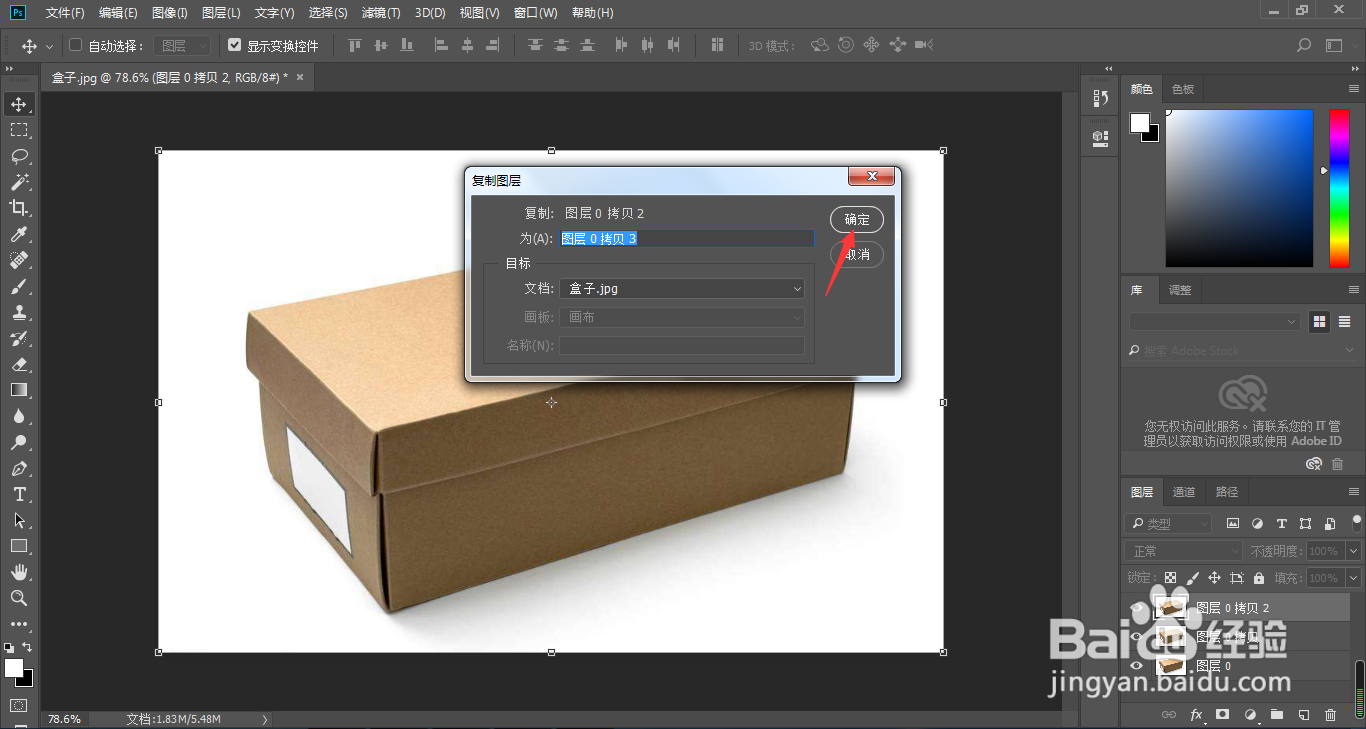Close the 盒子.jpg document tab
Viewport: 1366px width, 729px height.
pos(299,76)
